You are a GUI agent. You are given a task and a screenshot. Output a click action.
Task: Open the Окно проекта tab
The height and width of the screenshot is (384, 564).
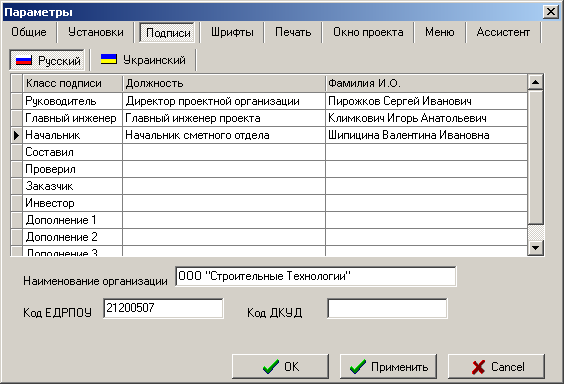pyautogui.click(x=368, y=32)
